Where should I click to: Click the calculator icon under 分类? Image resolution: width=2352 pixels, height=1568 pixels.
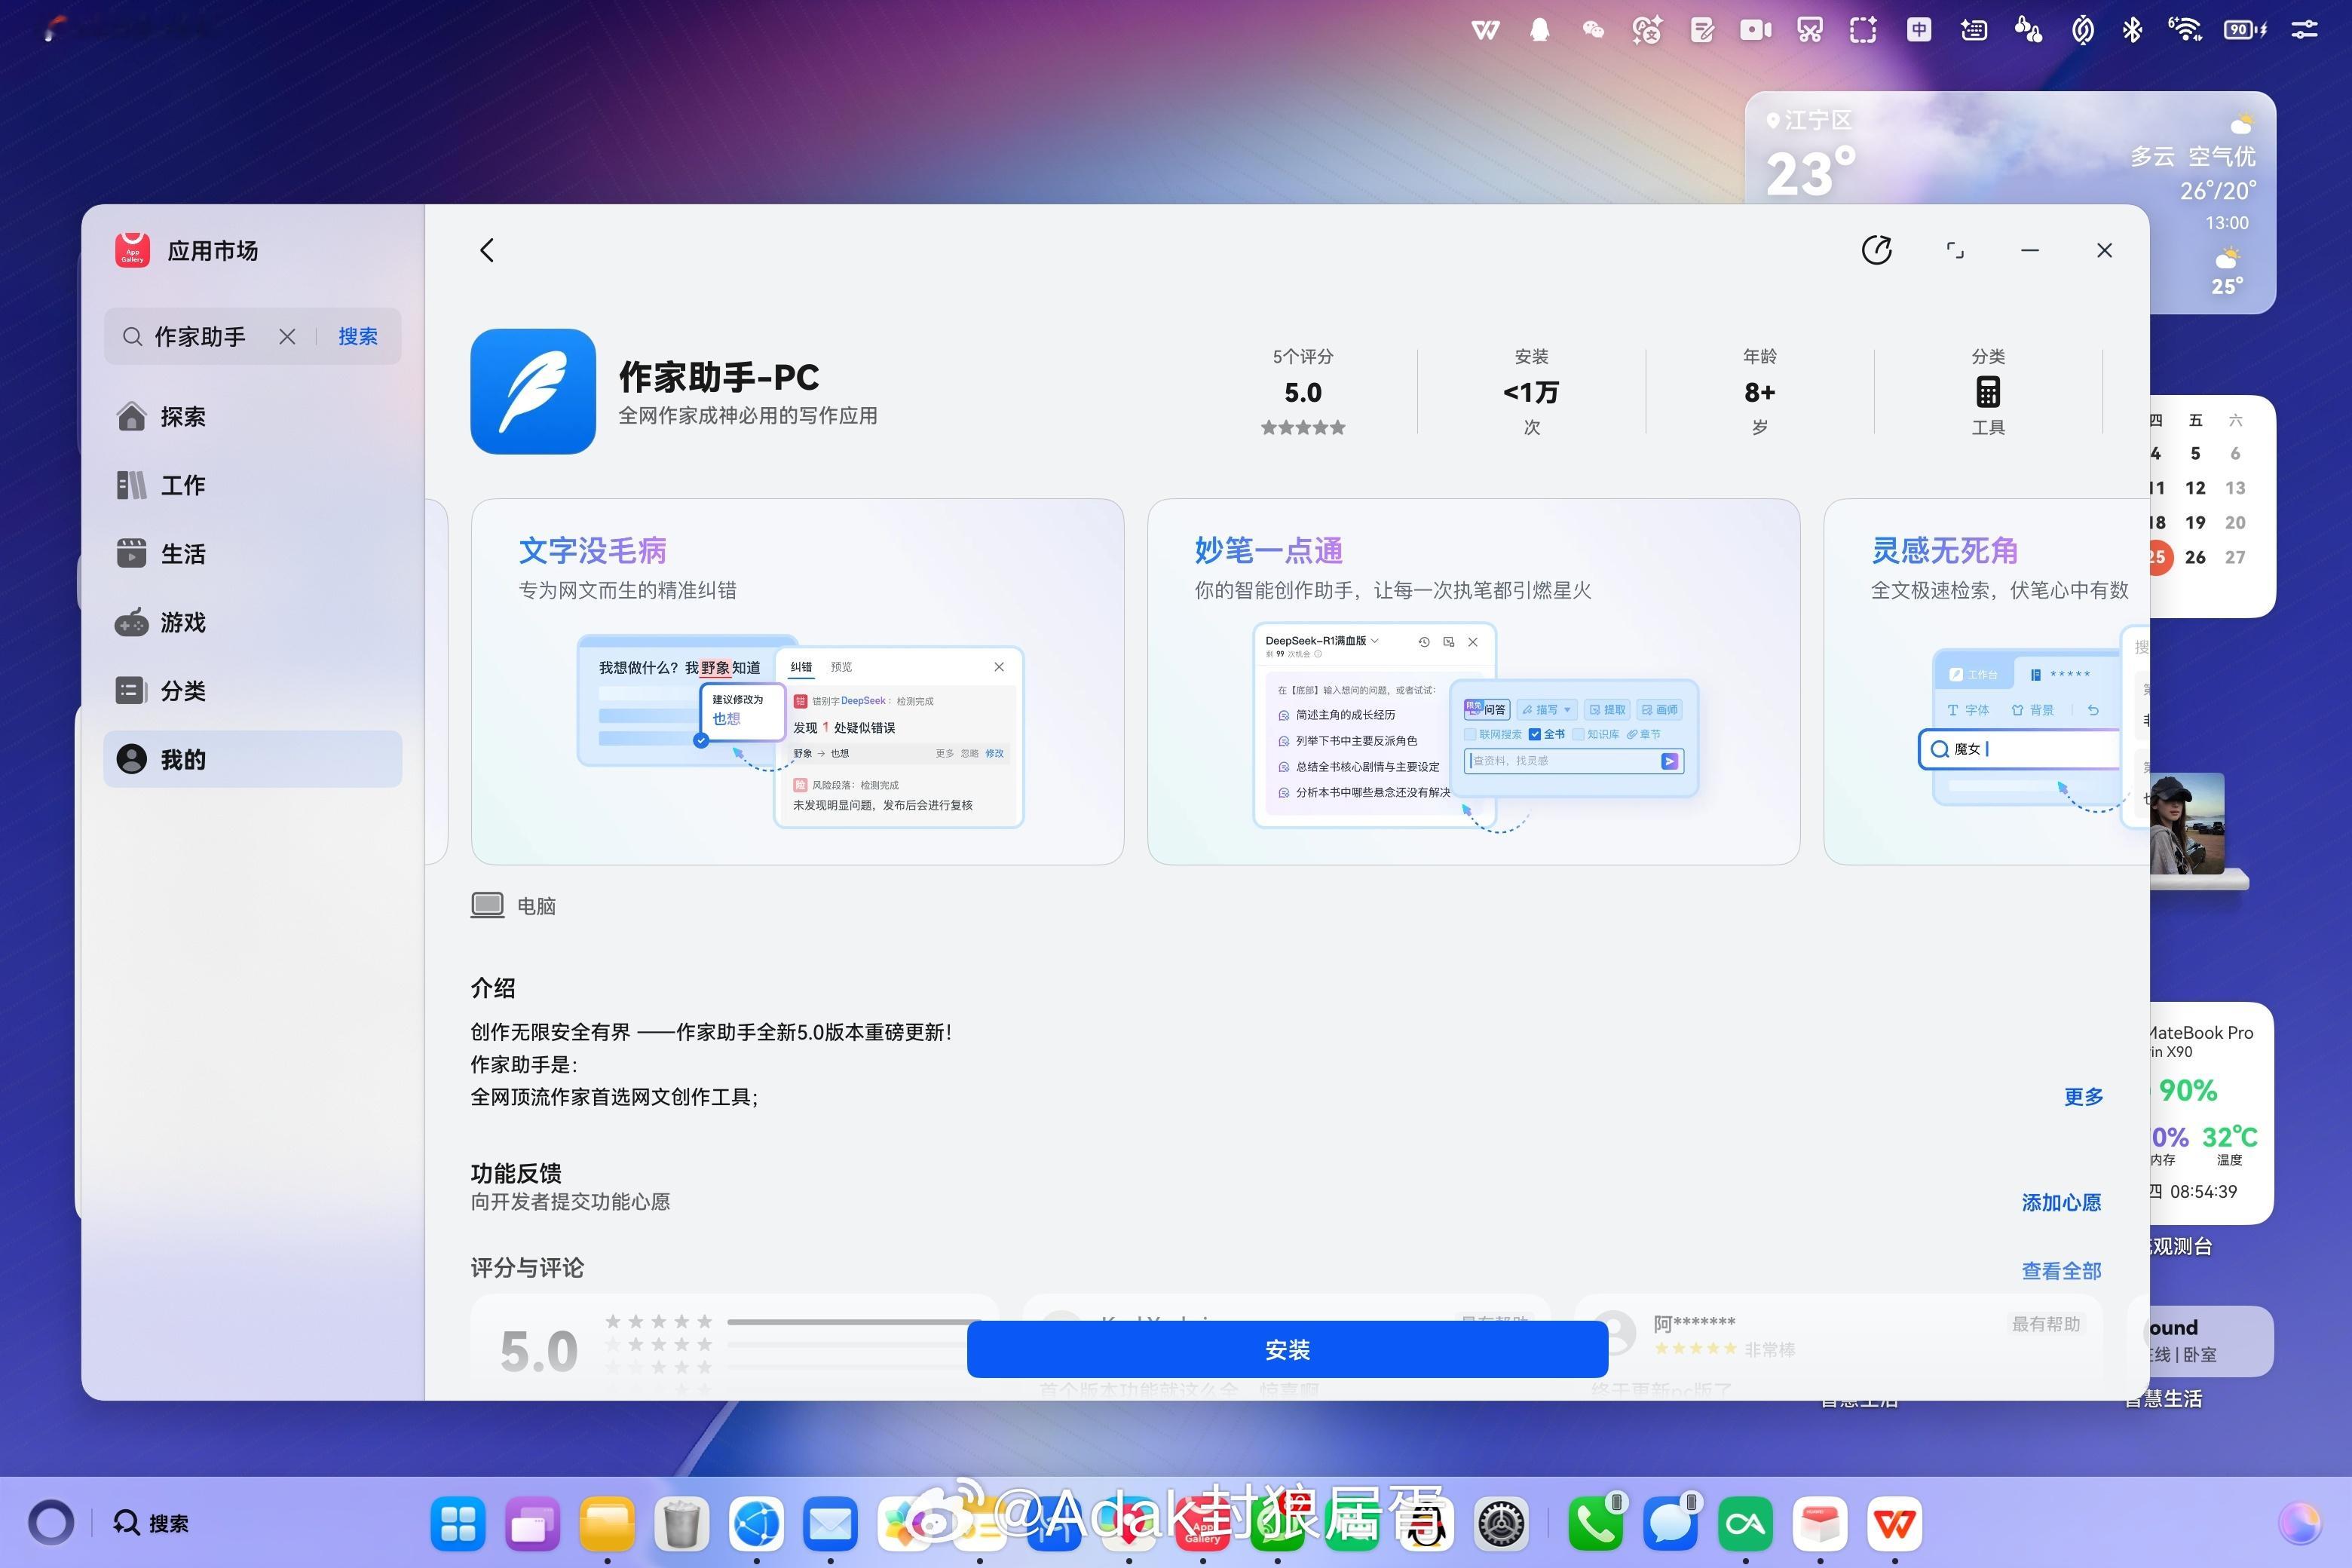pyautogui.click(x=1988, y=392)
